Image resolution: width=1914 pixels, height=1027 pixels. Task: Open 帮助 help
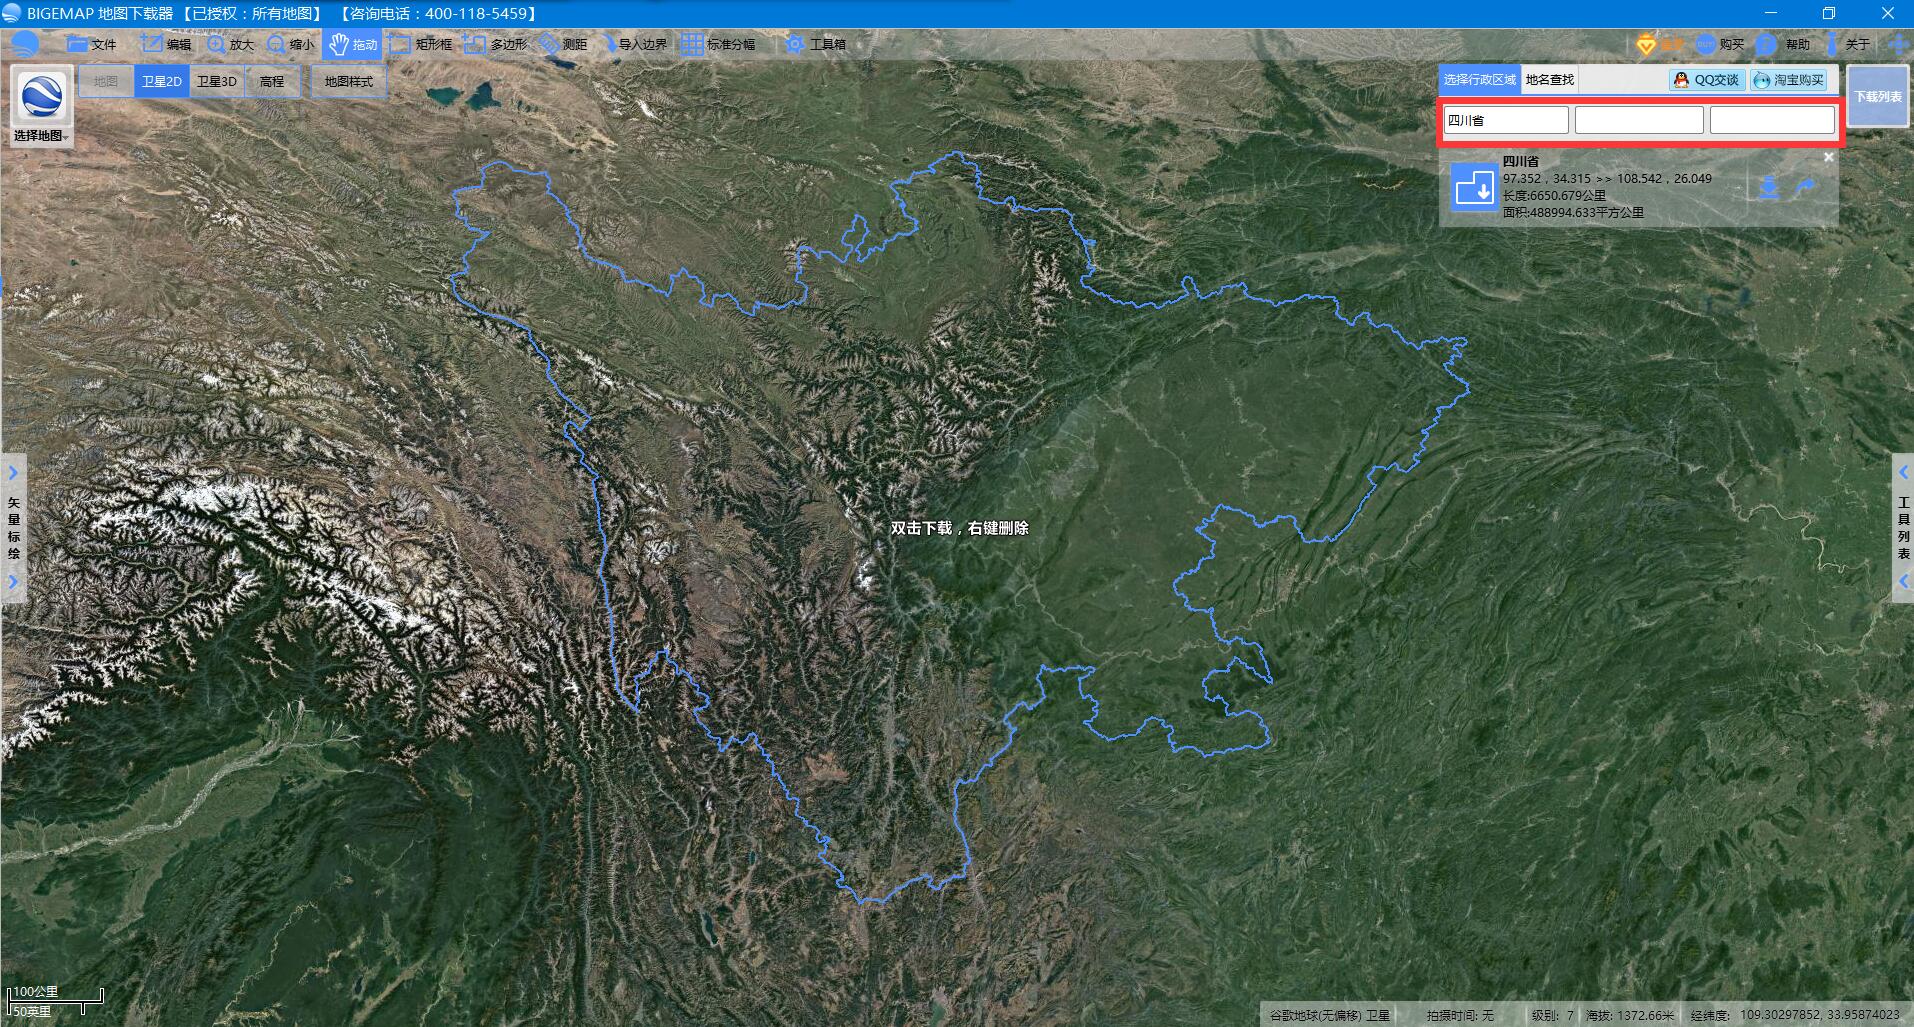(1783, 44)
